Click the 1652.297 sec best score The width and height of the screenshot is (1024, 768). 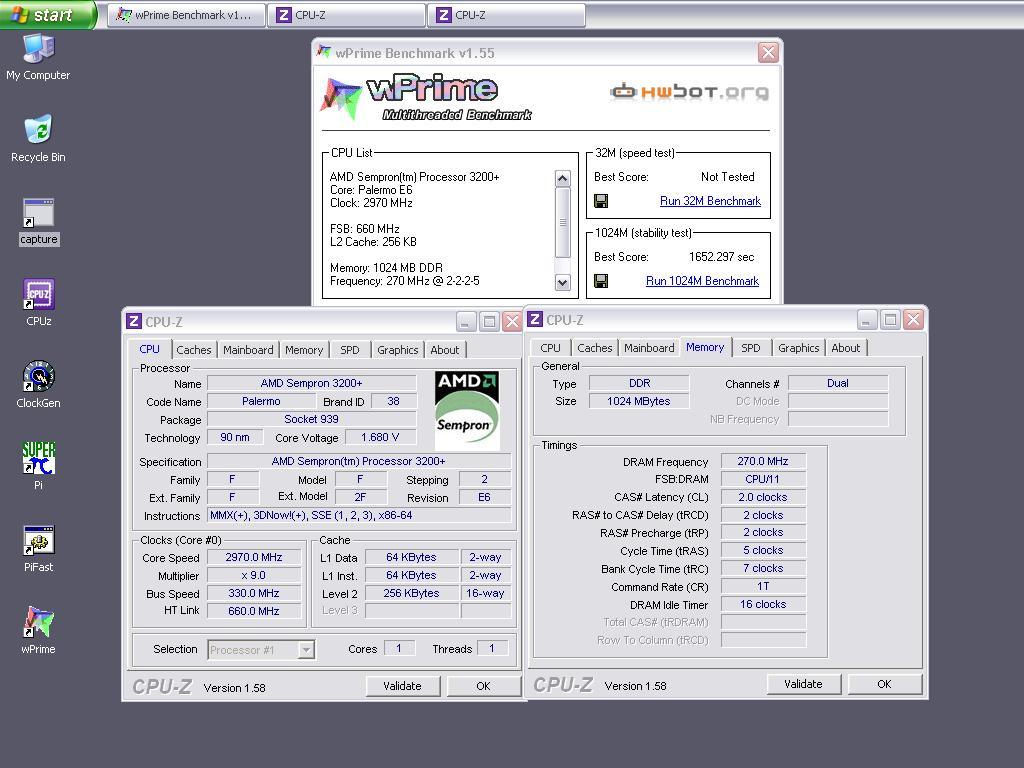pos(722,257)
